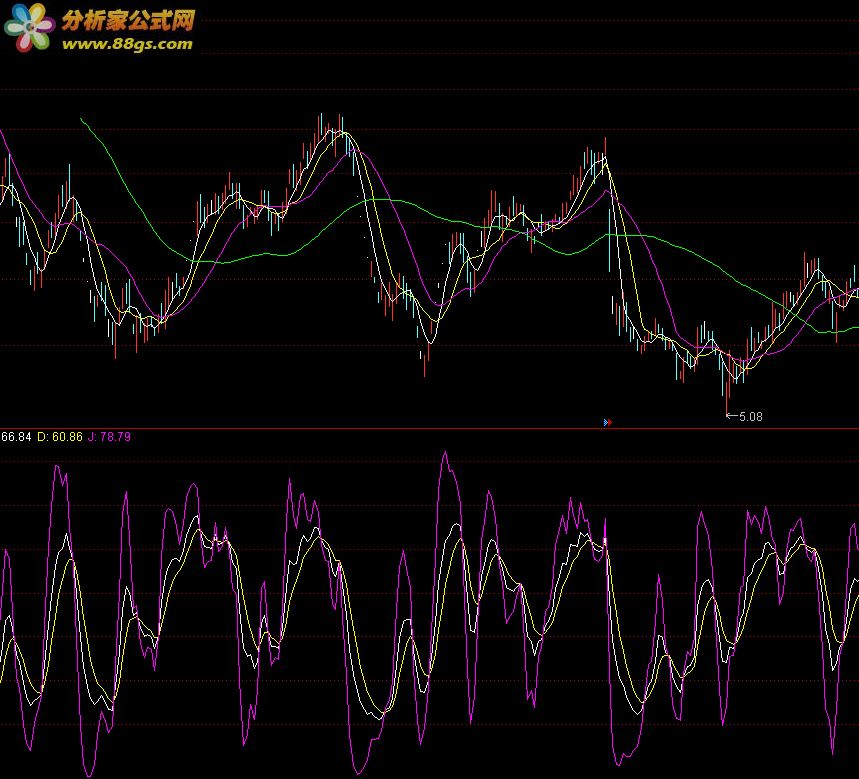Select the D: 60.86 indicator value
Screen dimensions: 859x779
tap(60, 437)
